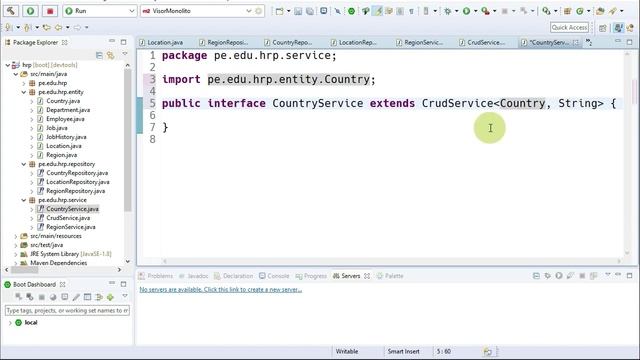The width and height of the screenshot is (640, 360).
Task: Click Boot Dashboard stop icon
Action: tap(41, 297)
